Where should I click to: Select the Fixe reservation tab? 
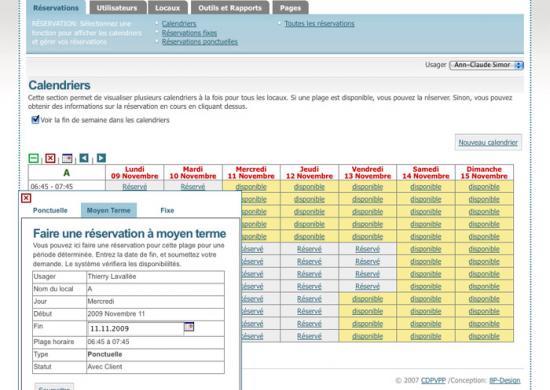167,210
